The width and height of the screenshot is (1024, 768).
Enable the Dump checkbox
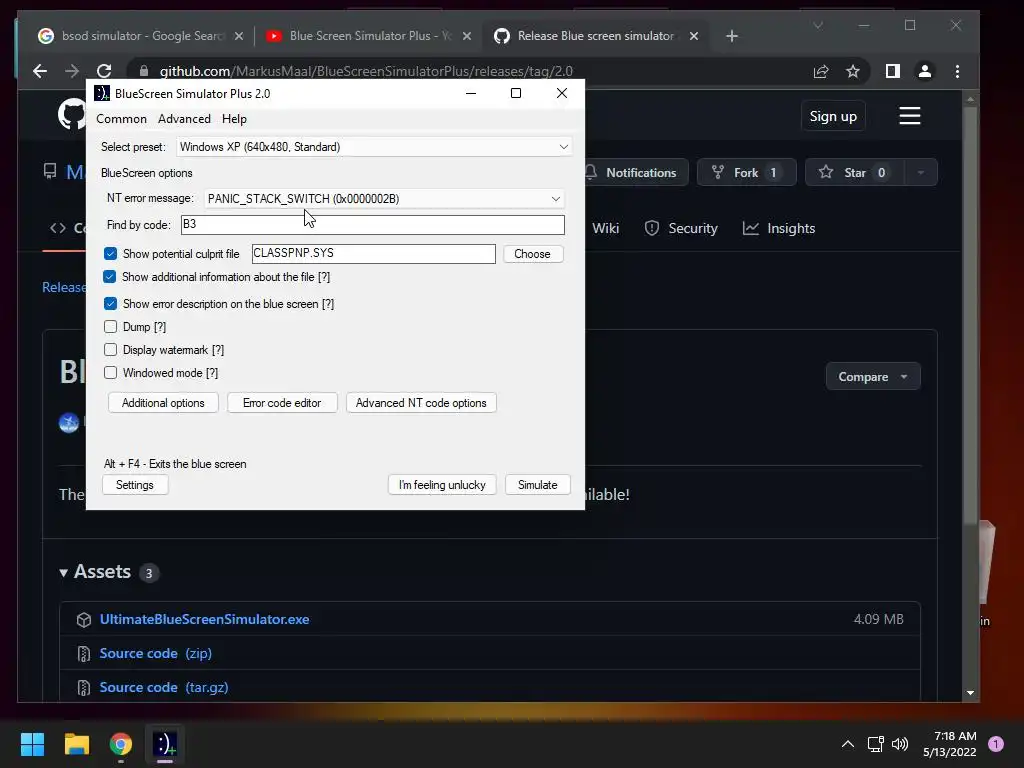[110, 327]
